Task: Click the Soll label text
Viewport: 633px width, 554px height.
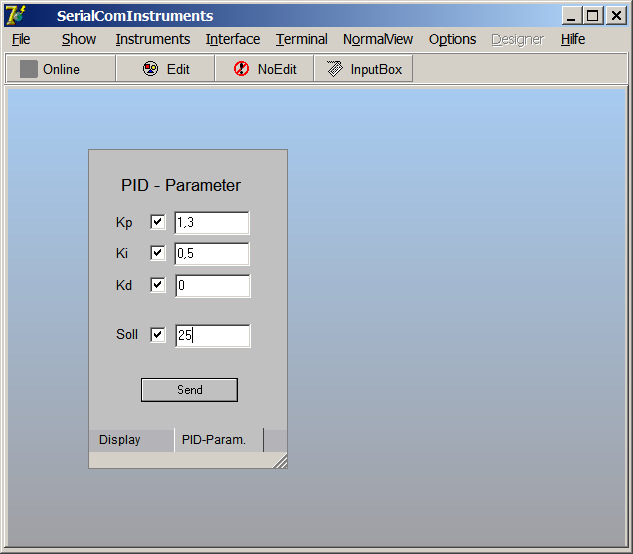Action: (x=127, y=334)
